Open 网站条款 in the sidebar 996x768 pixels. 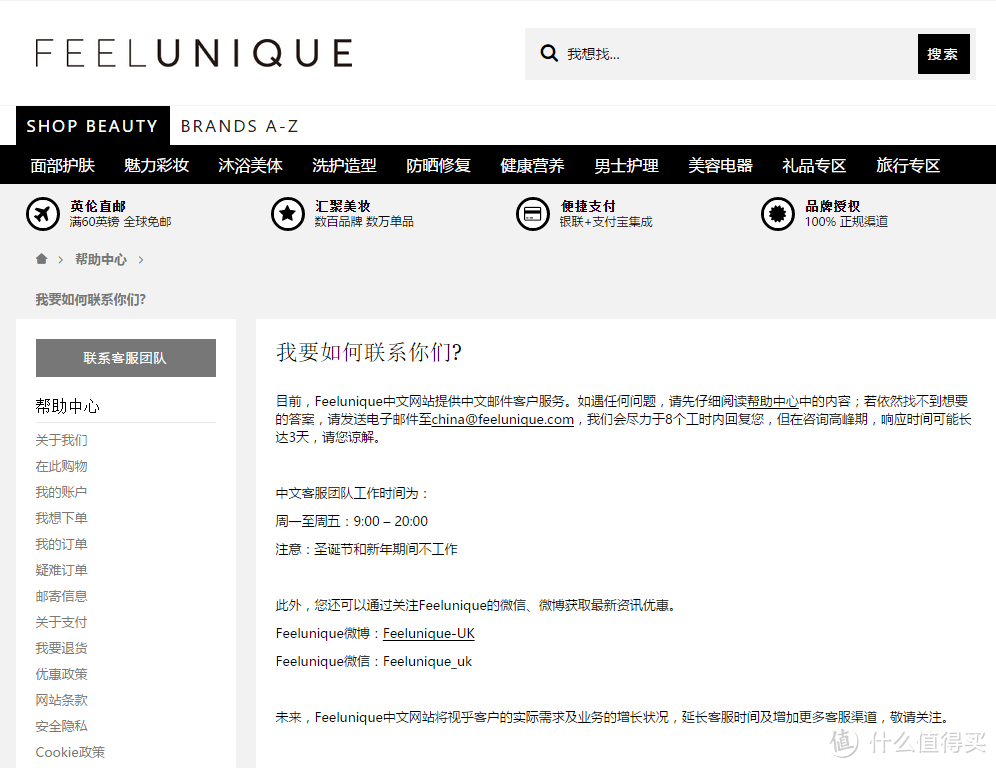pos(62,700)
